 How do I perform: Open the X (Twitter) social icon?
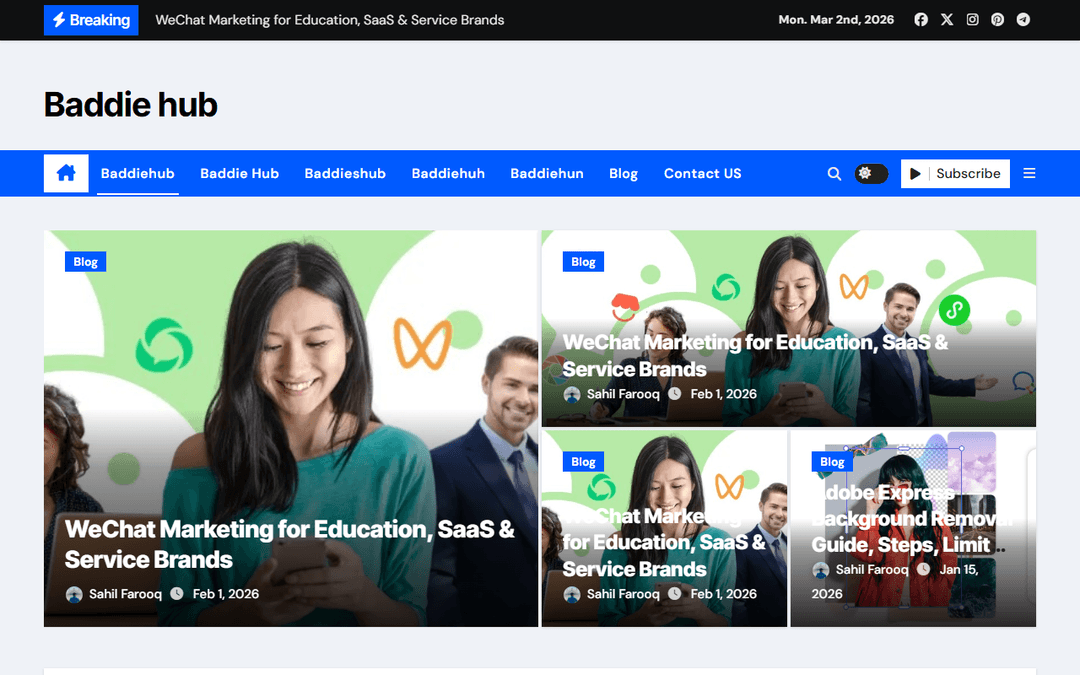(947, 20)
